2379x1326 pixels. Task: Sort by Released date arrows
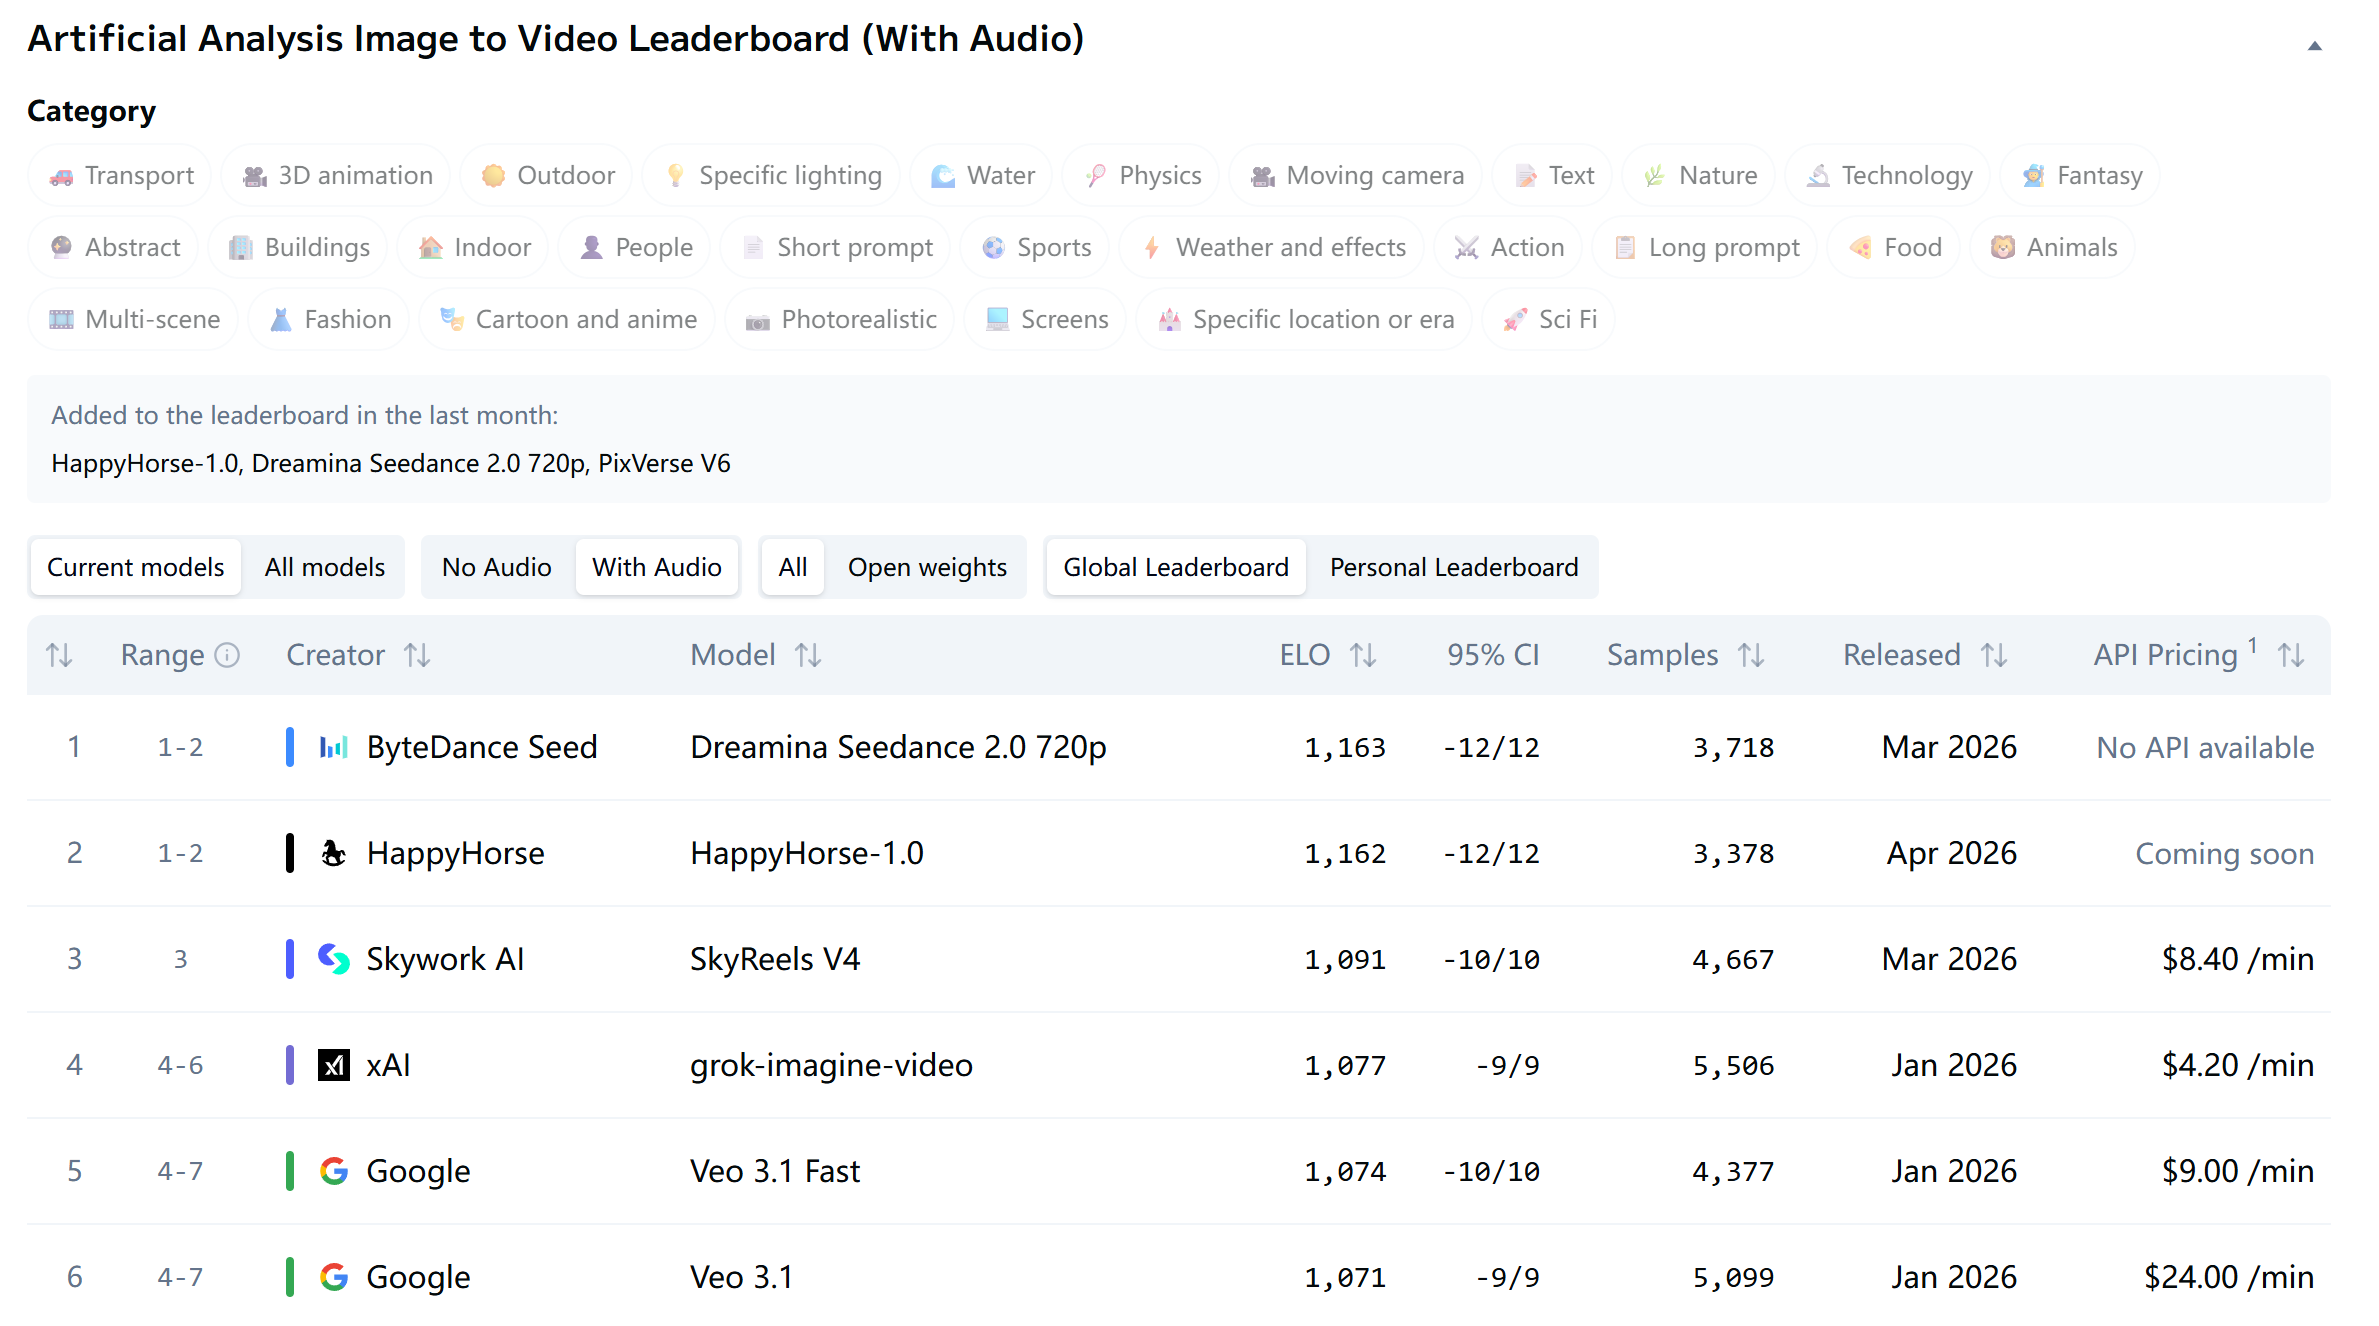[1994, 655]
